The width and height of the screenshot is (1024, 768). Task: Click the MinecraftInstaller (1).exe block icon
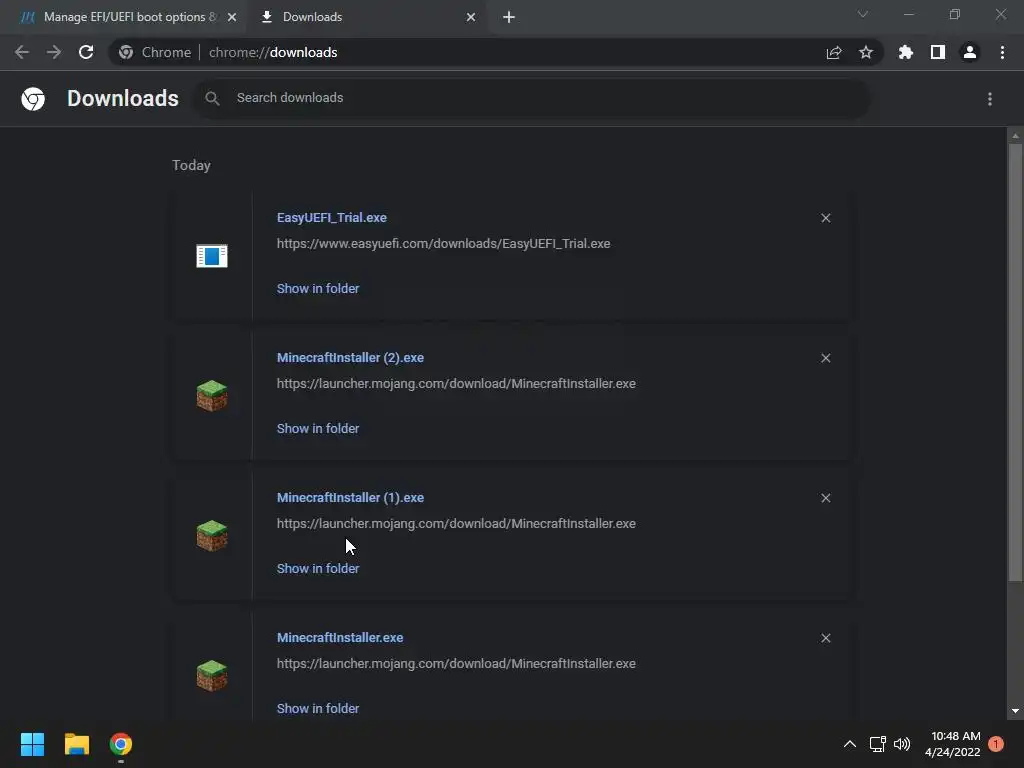click(x=212, y=536)
